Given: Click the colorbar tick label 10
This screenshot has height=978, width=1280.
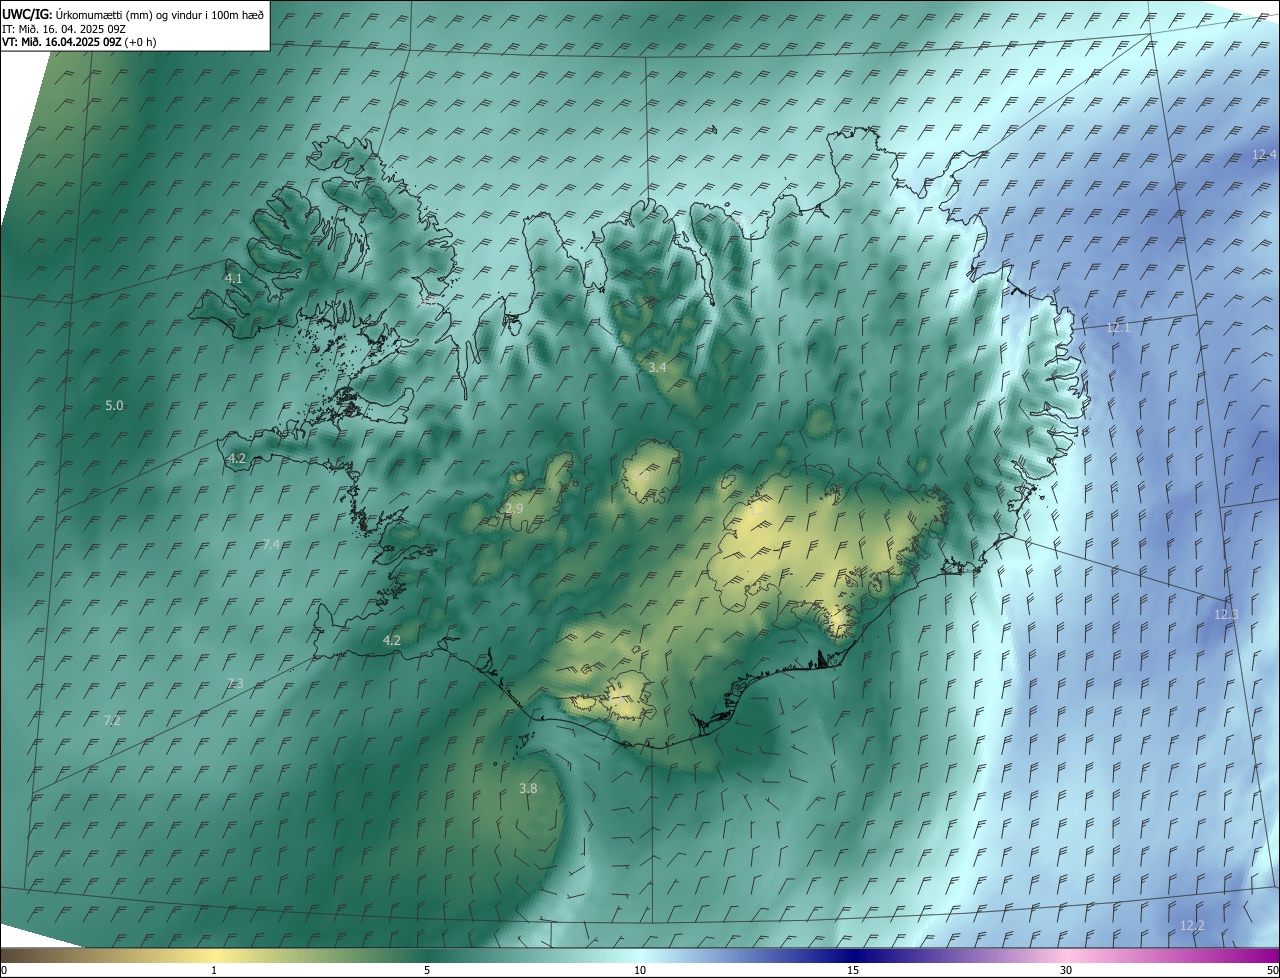Looking at the screenshot, I should click(x=640, y=970).
